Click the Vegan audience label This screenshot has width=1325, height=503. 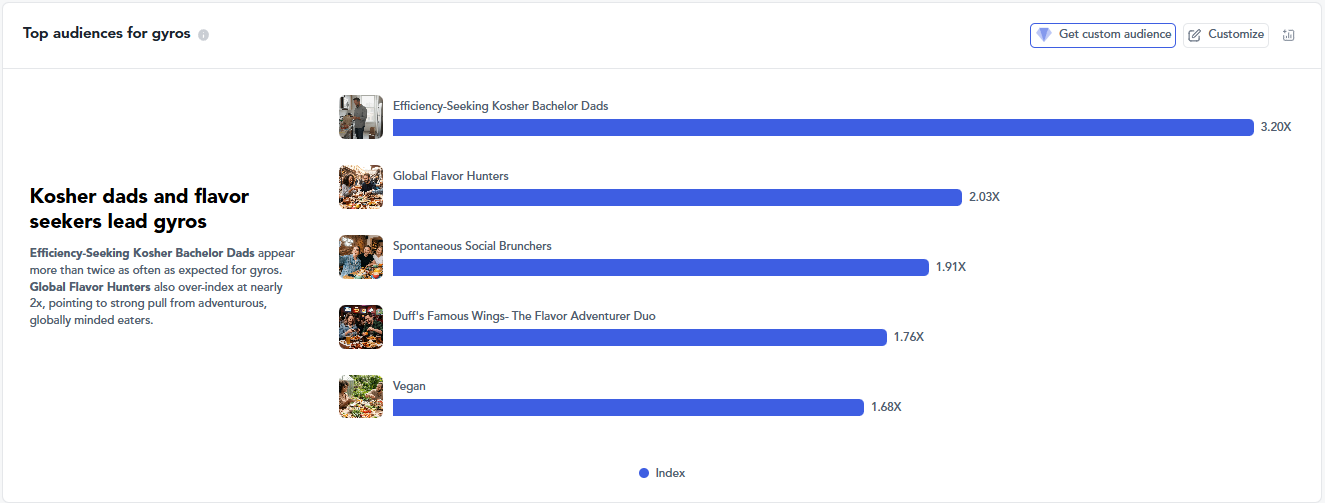(x=409, y=386)
